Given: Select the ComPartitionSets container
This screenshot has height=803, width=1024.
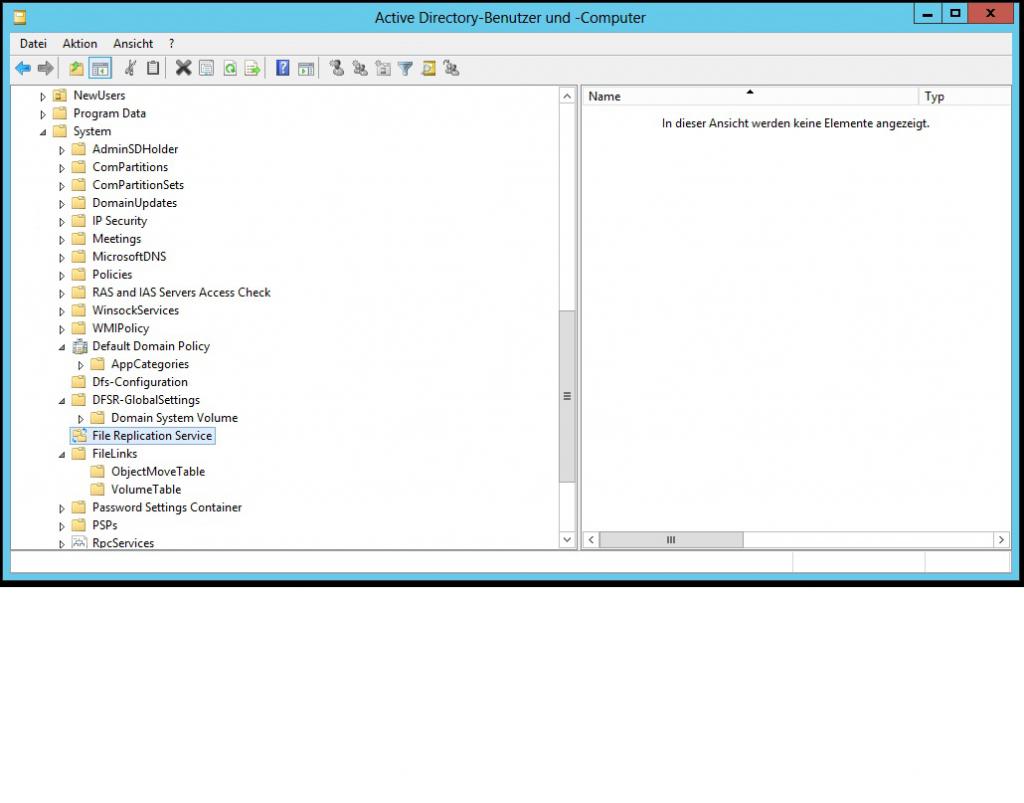Looking at the screenshot, I should pos(138,185).
